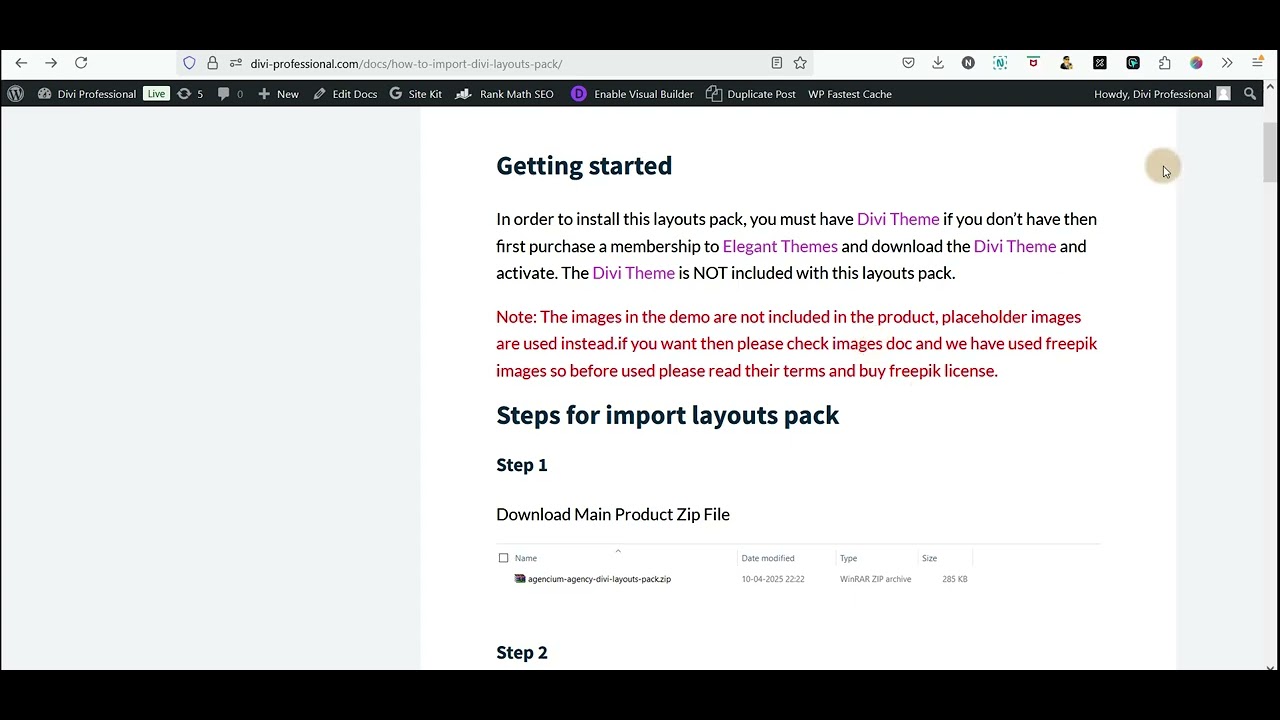
Task: Open the extensions puzzle piece menu
Action: point(1165,63)
